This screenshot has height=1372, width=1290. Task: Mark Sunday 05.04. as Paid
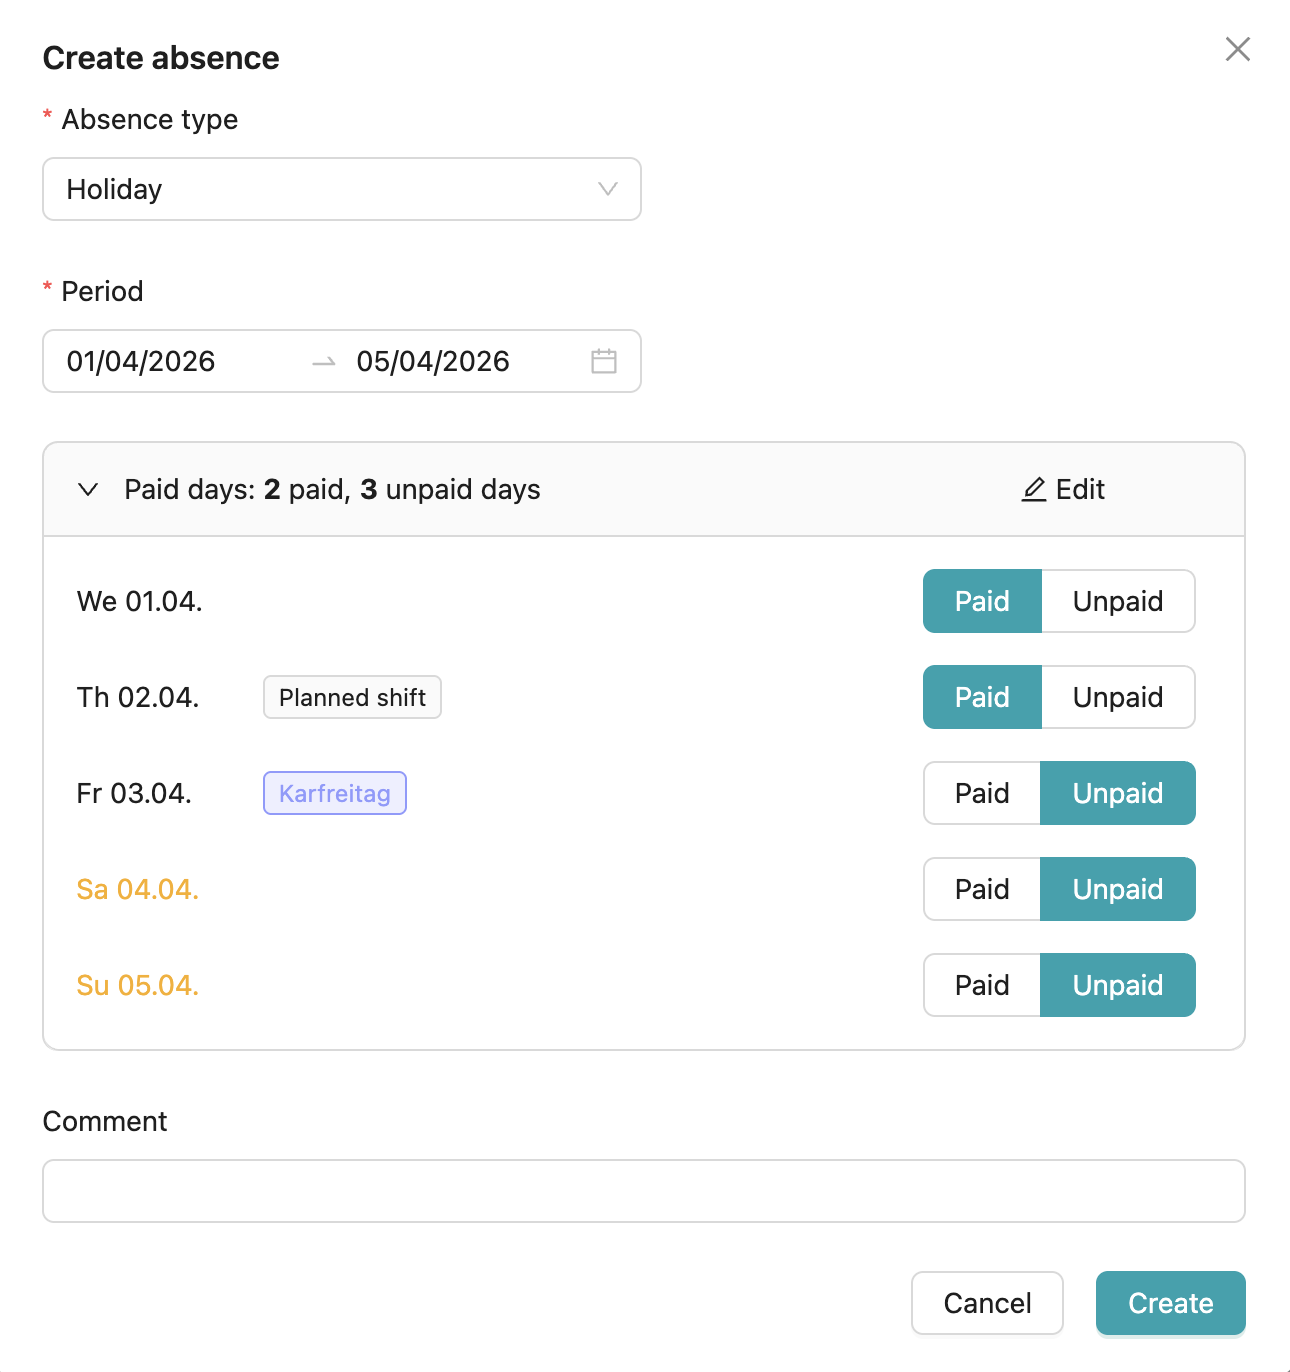click(982, 985)
